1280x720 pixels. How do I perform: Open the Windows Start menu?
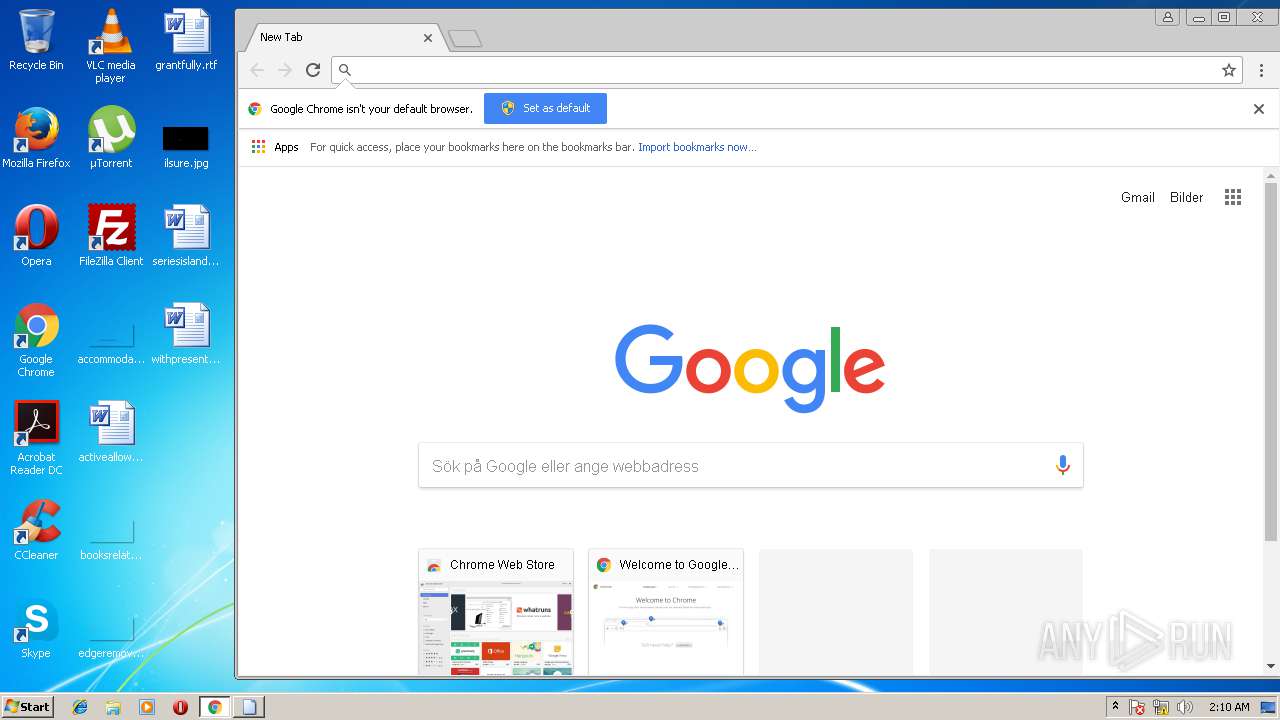point(27,706)
